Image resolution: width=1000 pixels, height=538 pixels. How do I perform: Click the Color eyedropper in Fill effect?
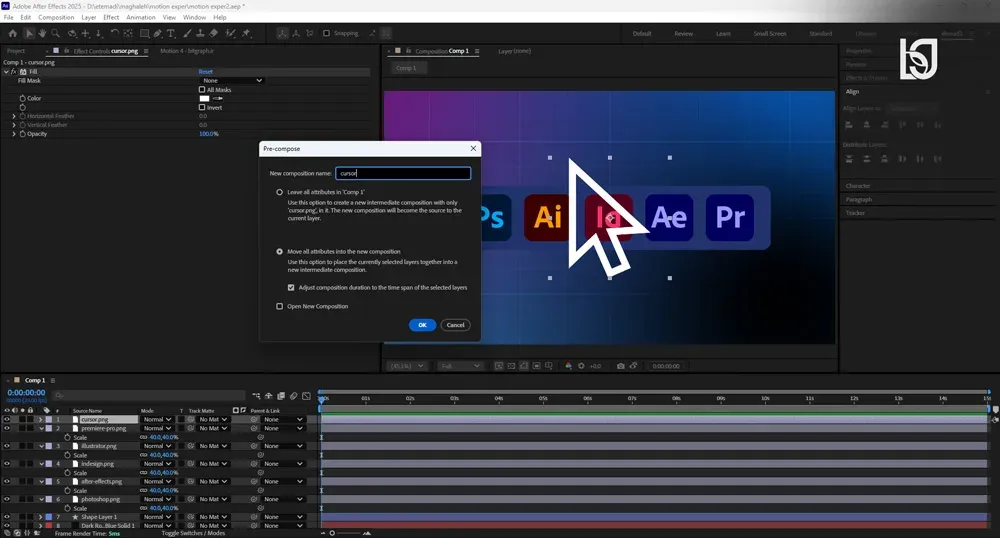[x=217, y=98]
